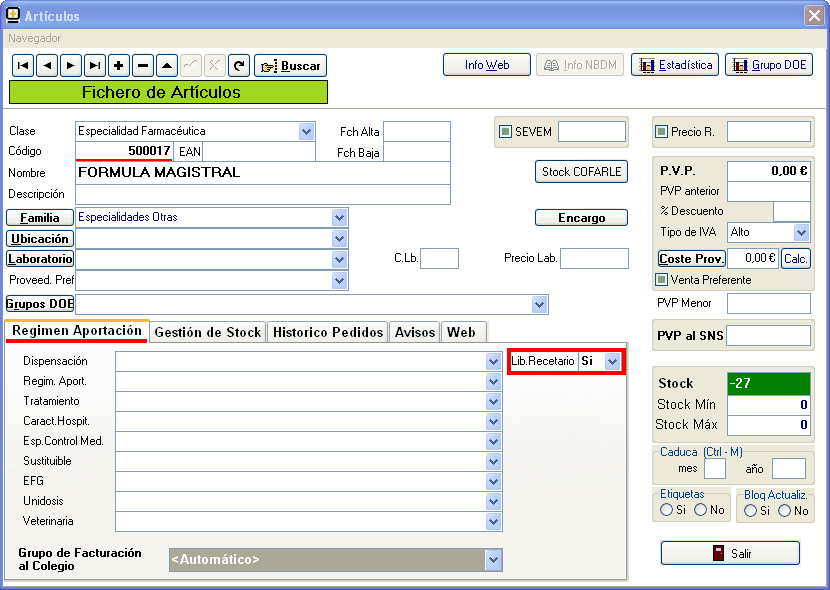This screenshot has height=590, width=830.
Task: Delete record with minus icon
Action: [143, 66]
